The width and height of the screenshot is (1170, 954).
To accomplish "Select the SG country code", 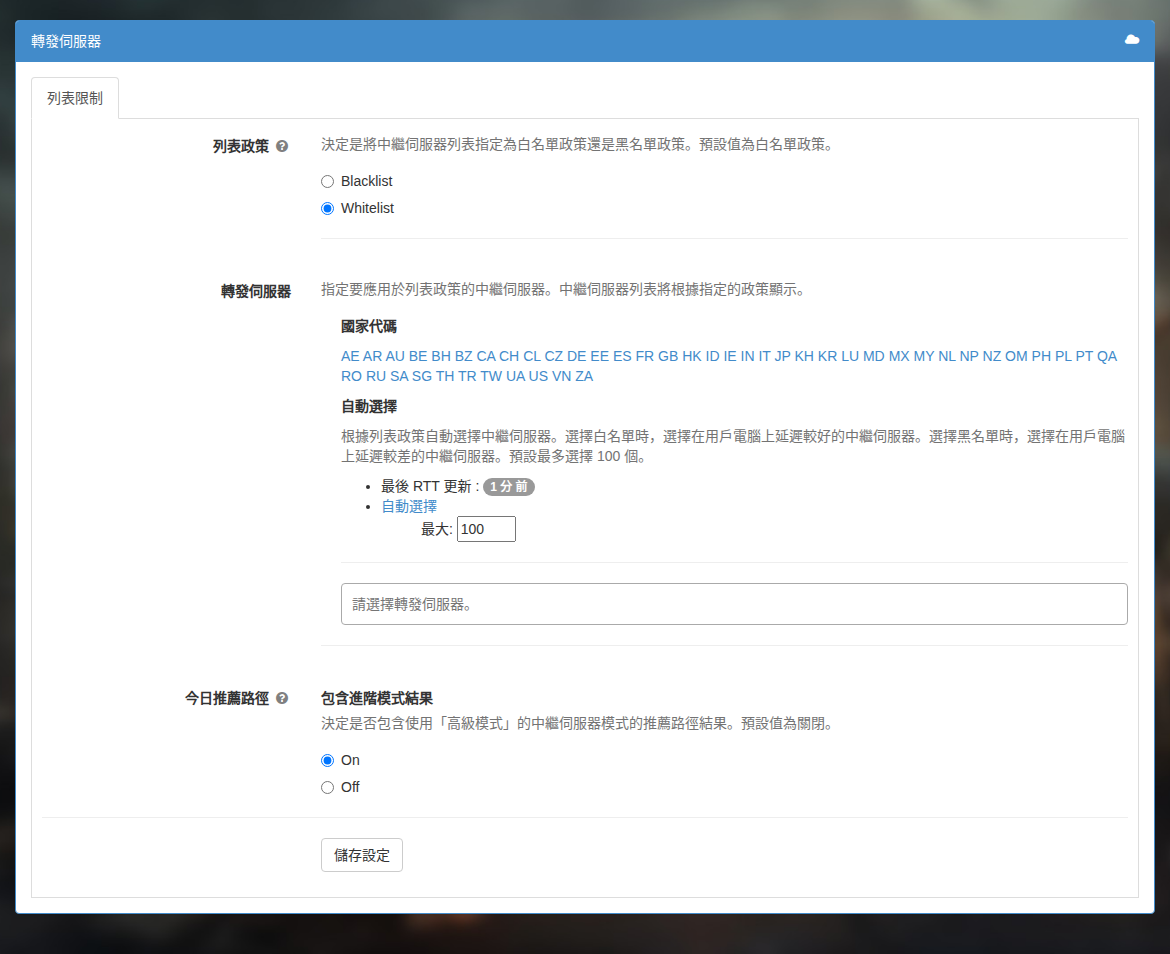I will coord(422,376).
